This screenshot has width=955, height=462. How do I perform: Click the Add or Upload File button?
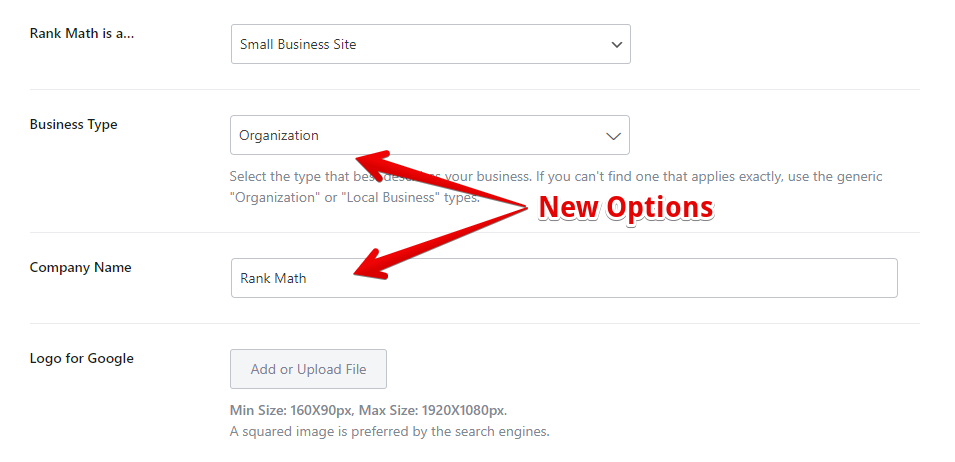click(308, 369)
